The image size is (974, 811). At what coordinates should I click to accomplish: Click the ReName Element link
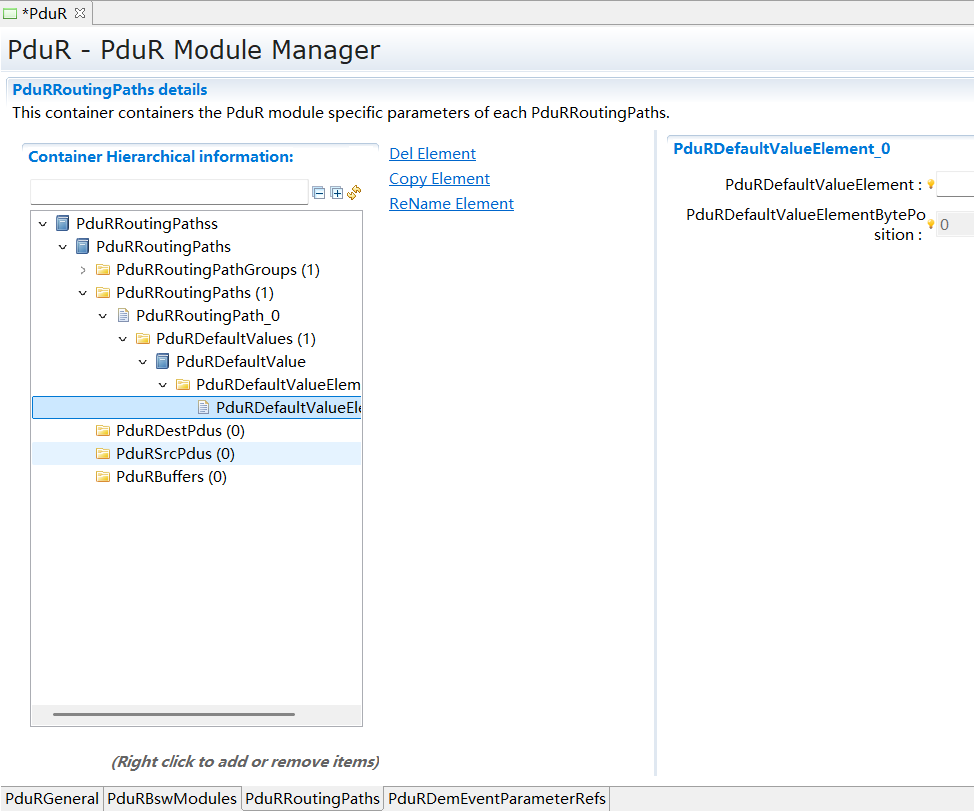click(452, 203)
